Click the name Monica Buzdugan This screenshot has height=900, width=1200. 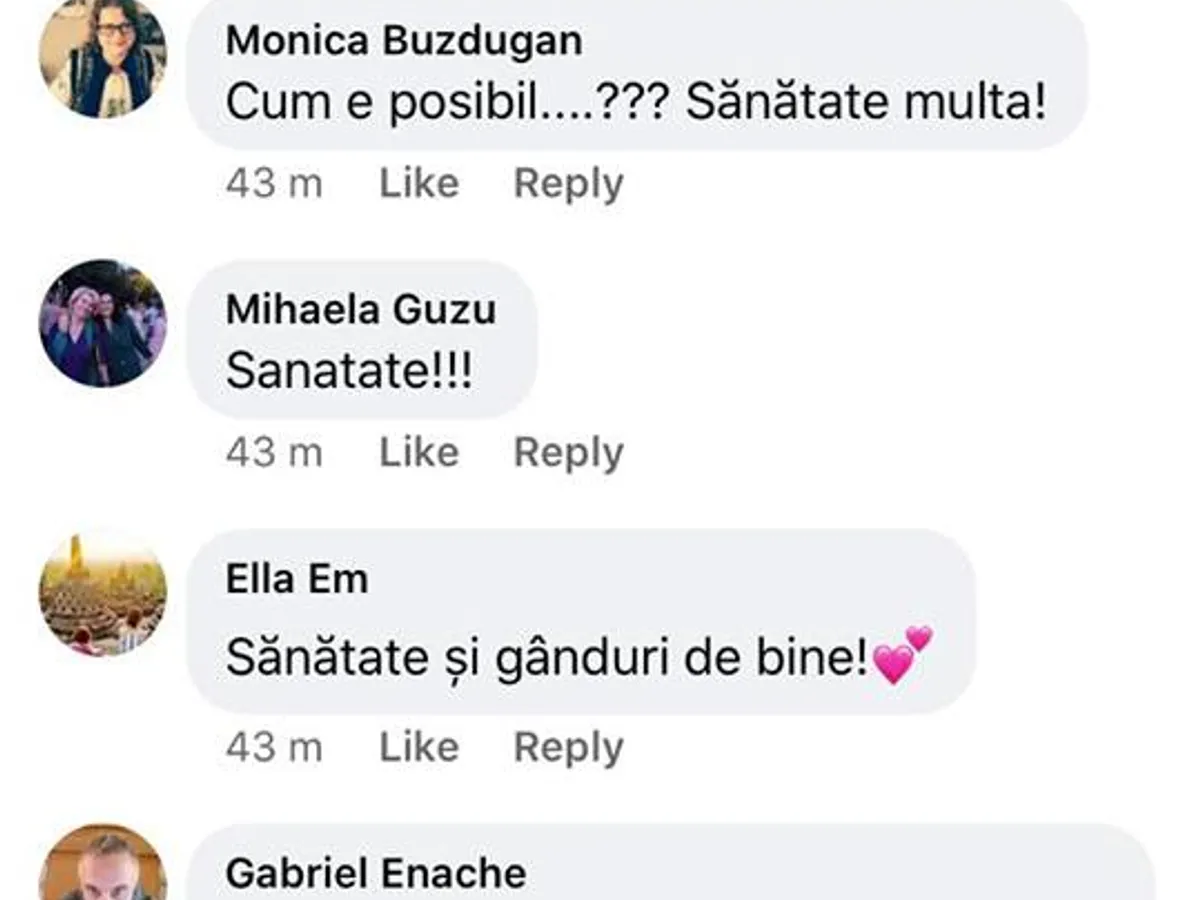pos(404,41)
